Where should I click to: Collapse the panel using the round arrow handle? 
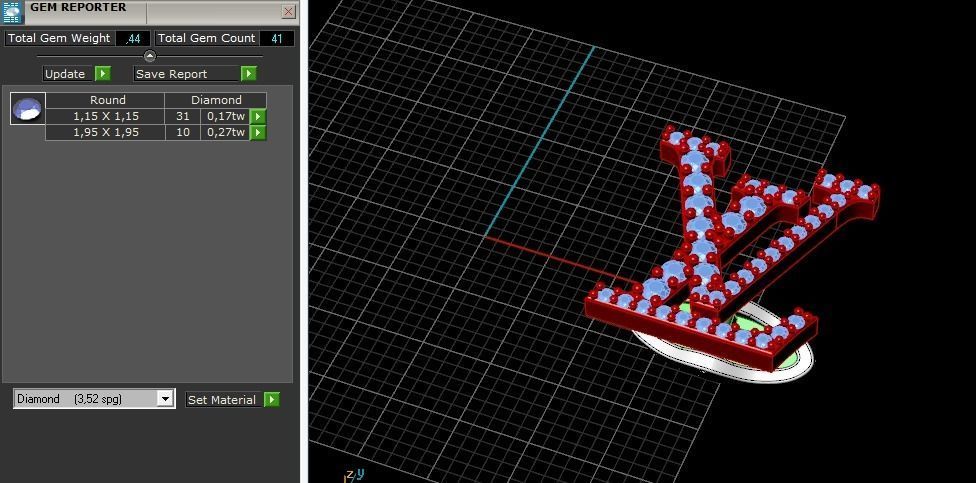coord(150,56)
